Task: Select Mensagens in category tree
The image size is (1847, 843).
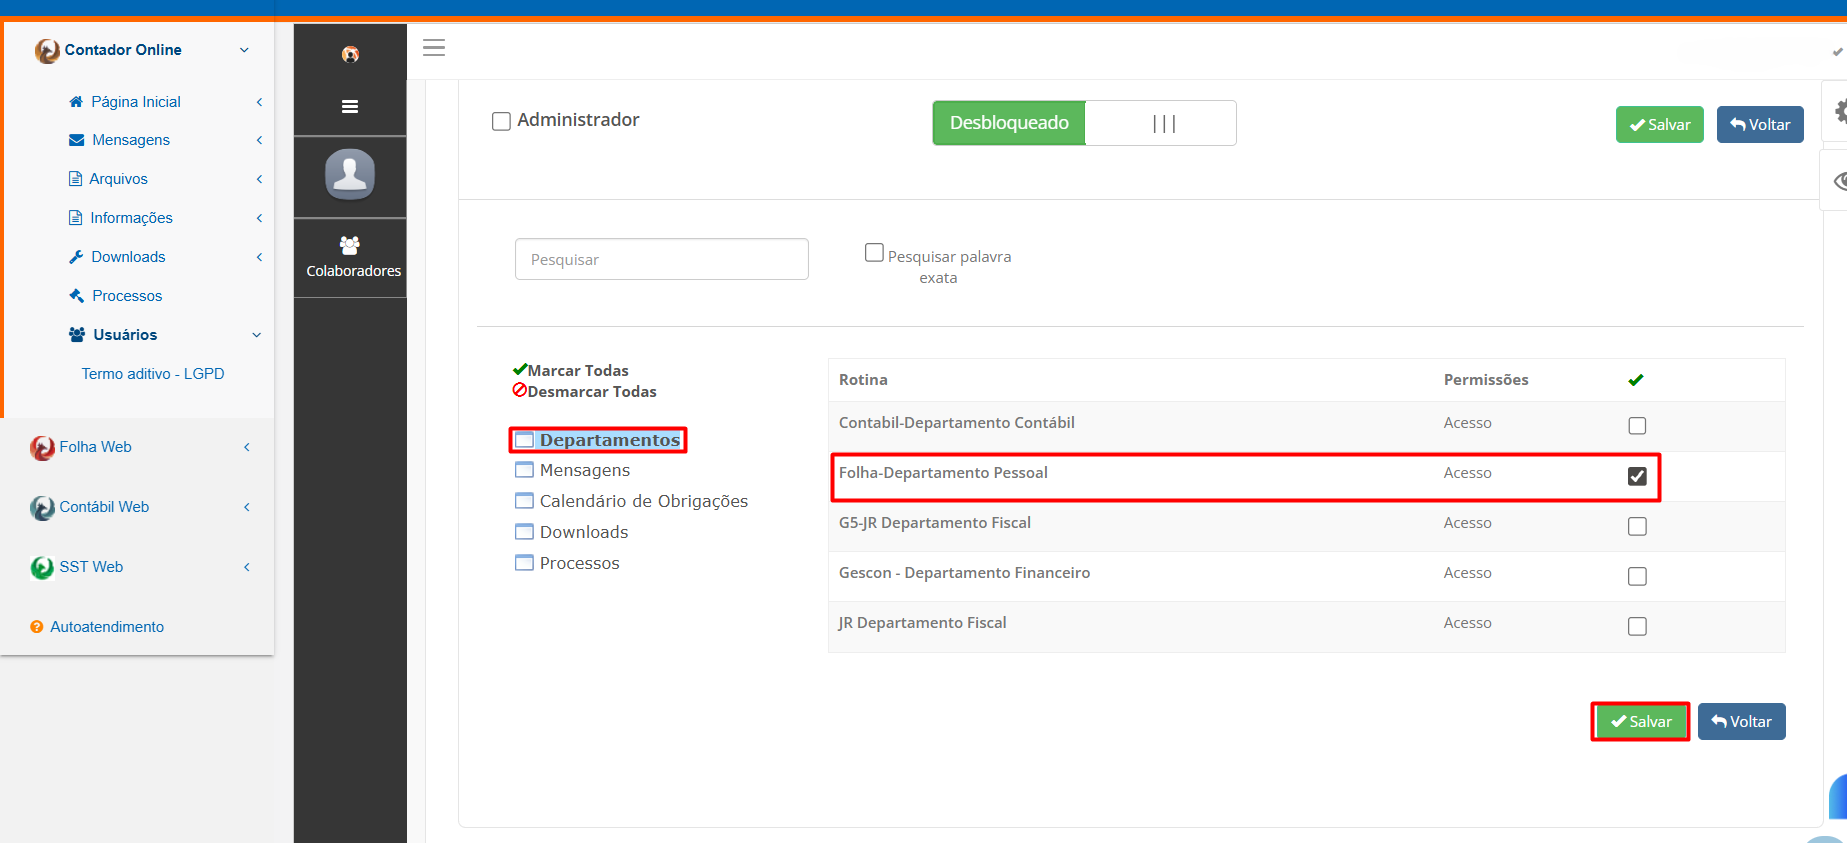Action: [585, 470]
